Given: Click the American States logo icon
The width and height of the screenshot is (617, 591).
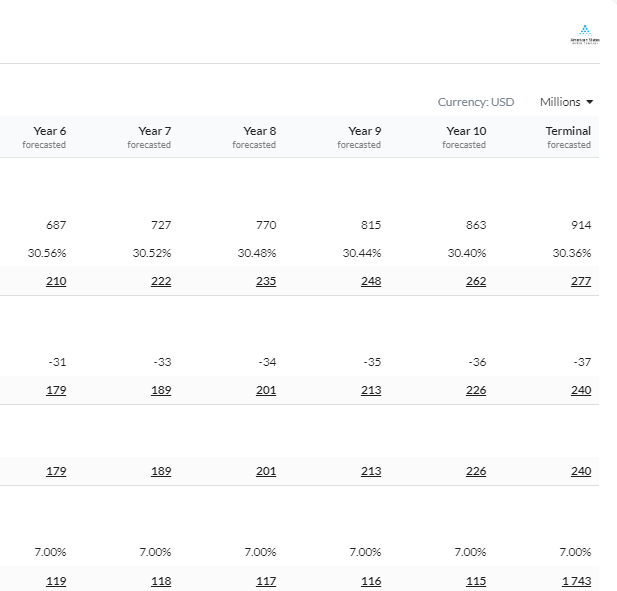Looking at the screenshot, I should click(585, 34).
